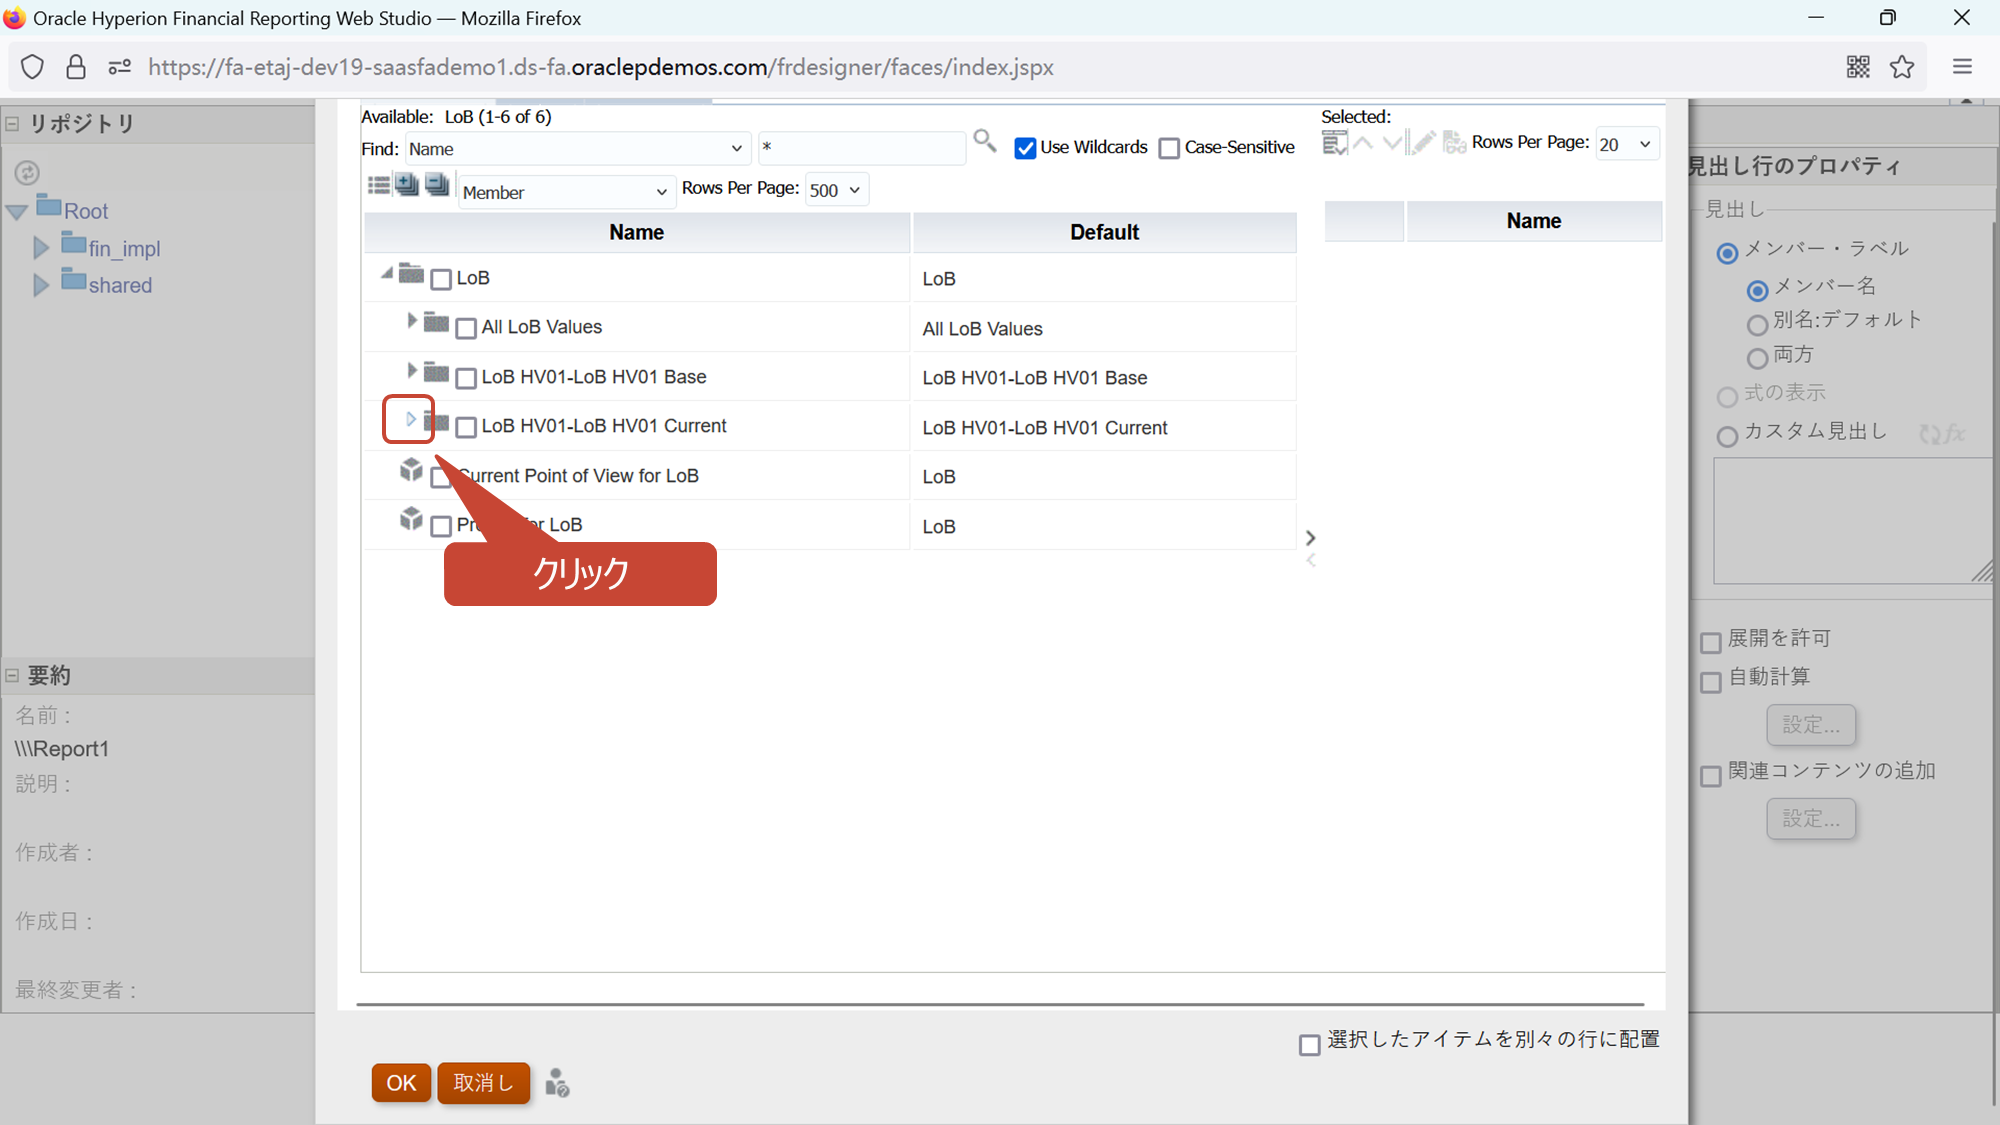Click the collapse all members icon
This screenshot has height=1125, width=2000.
click(x=437, y=185)
